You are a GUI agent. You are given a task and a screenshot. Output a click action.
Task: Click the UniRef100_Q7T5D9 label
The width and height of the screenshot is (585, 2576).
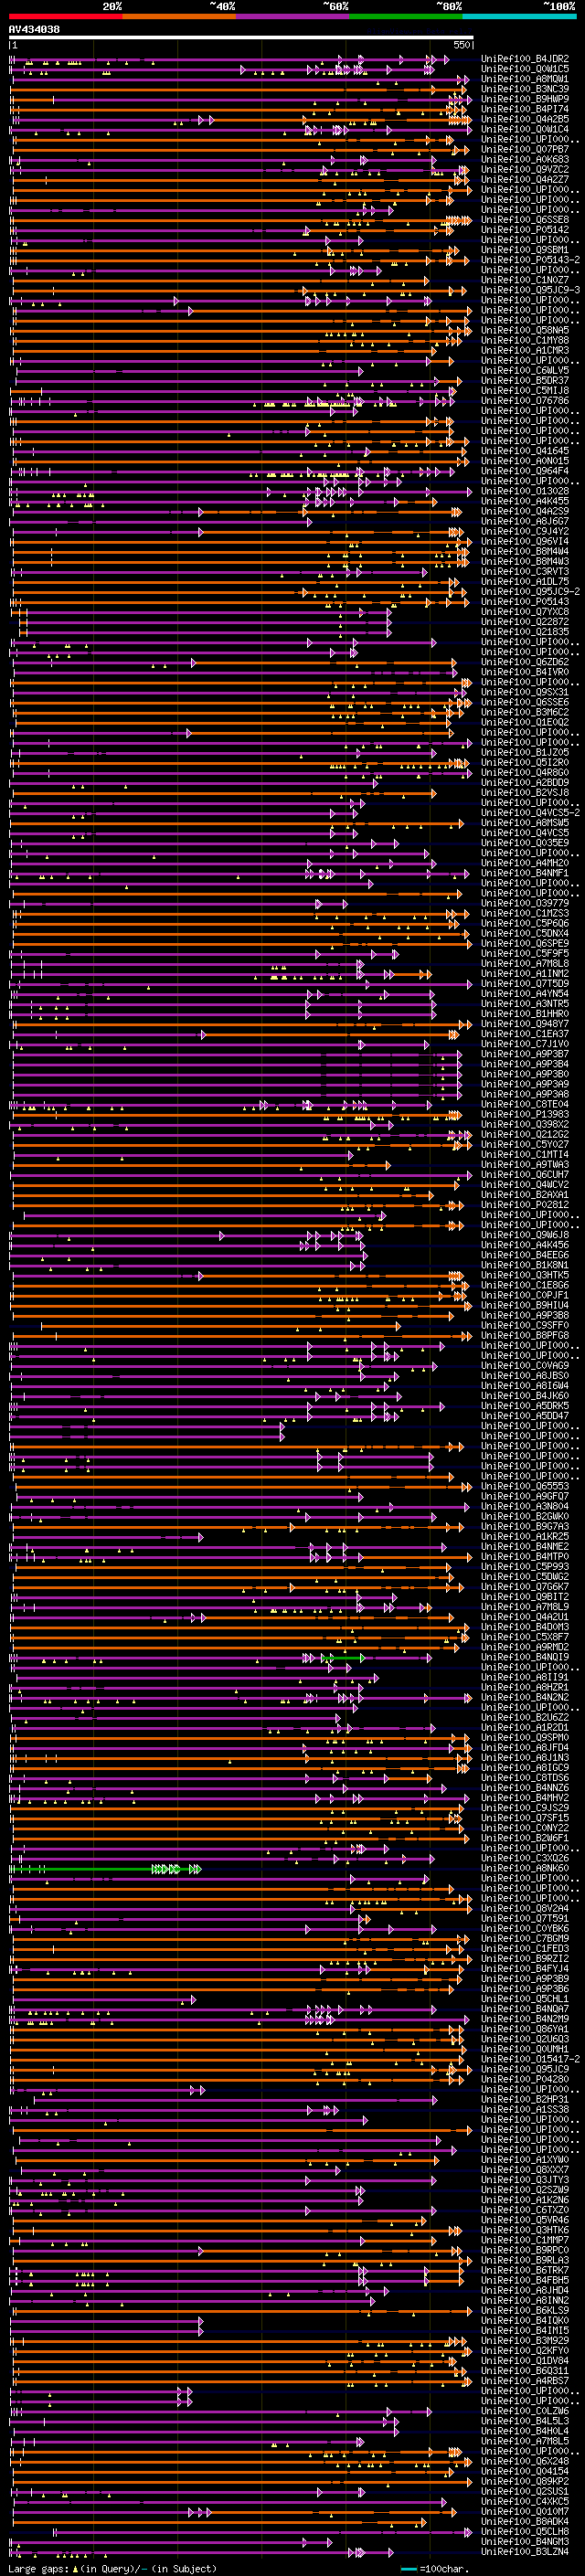coord(525,983)
